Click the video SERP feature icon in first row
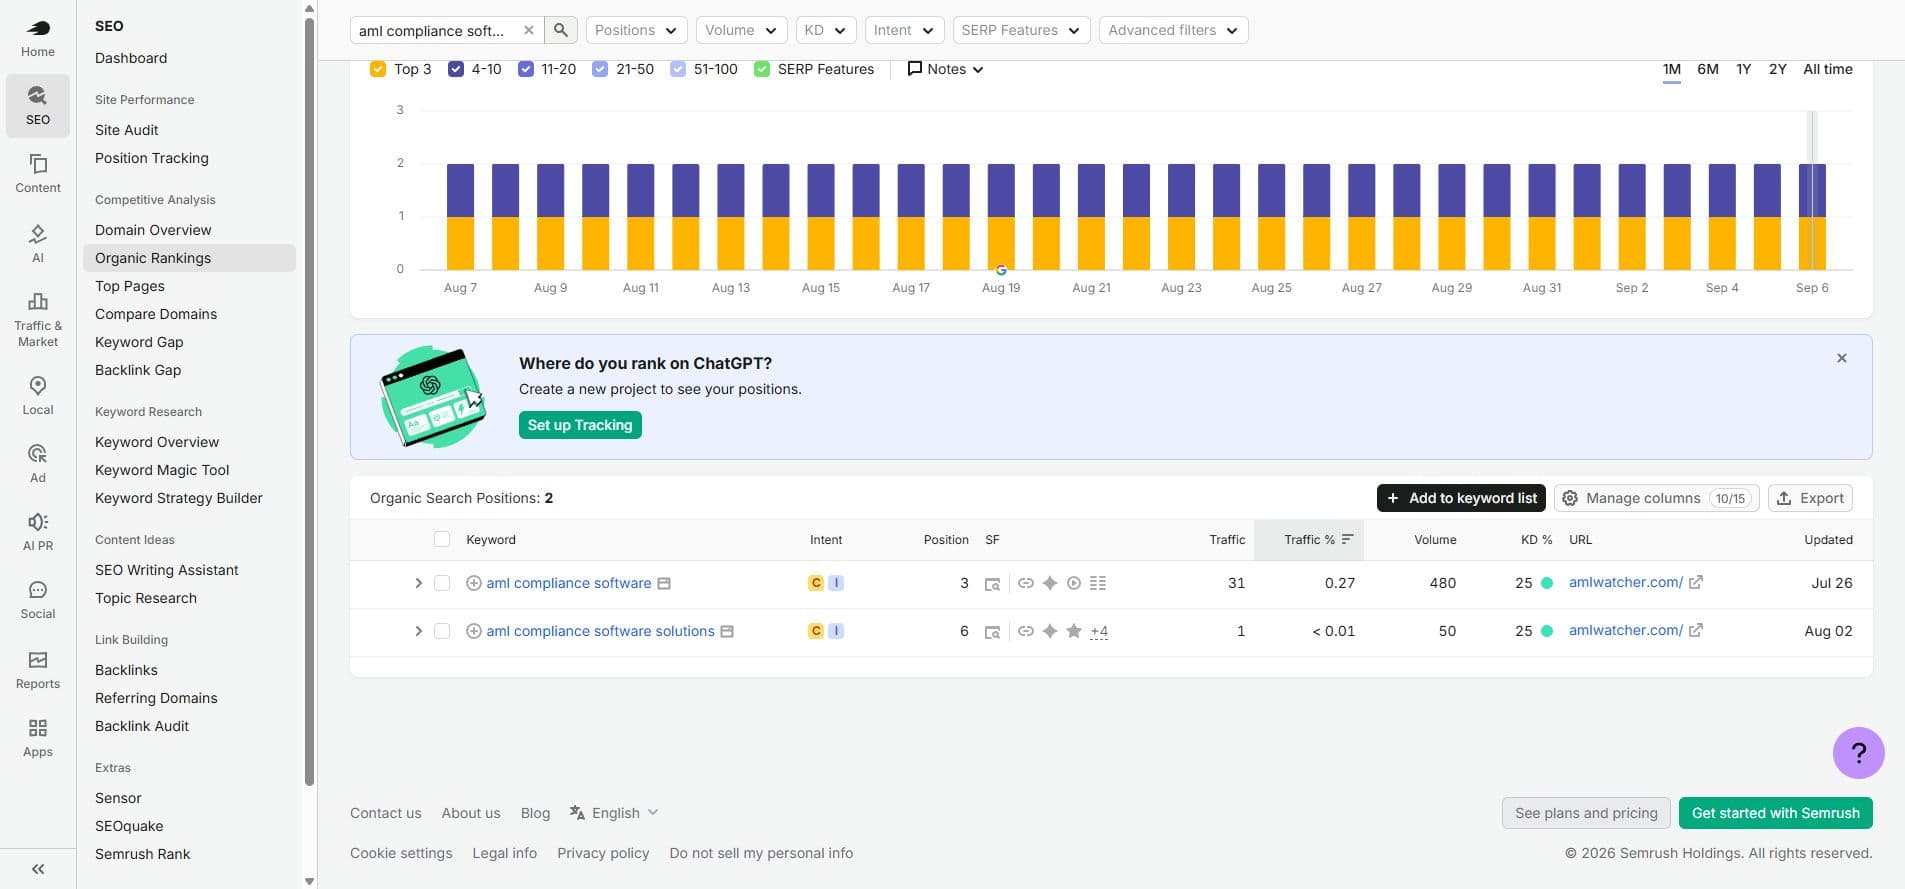This screenshot has width=1905, height=889. [x=1074, y=583]
